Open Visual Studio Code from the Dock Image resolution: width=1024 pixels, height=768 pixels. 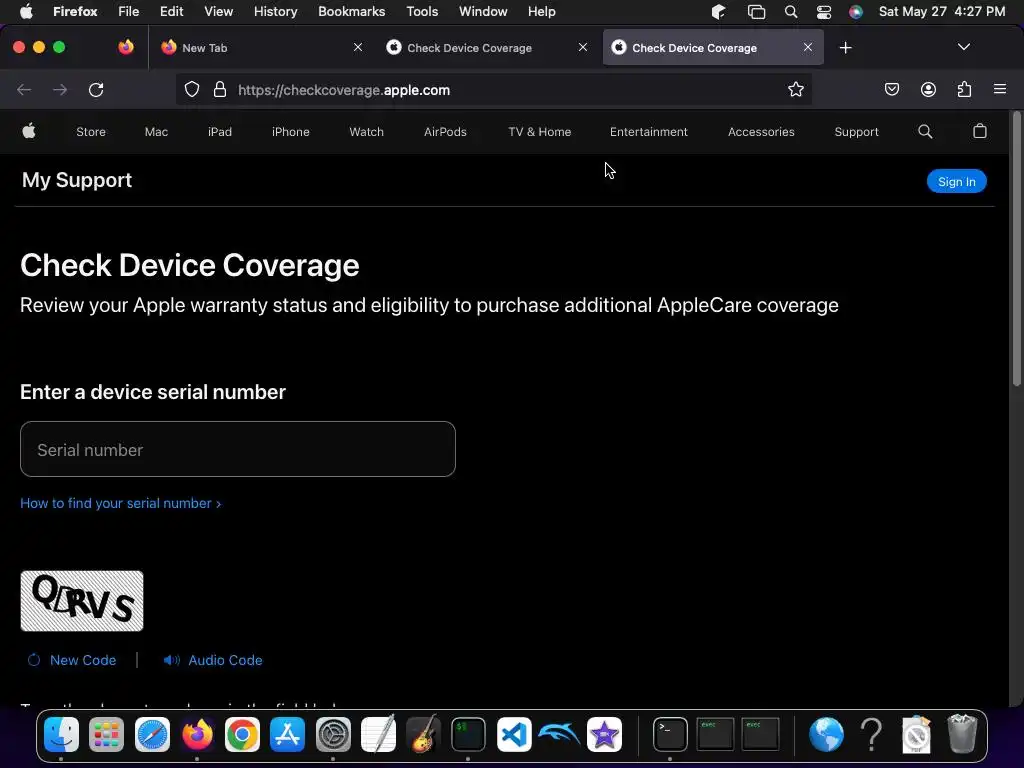click(514, 735)
